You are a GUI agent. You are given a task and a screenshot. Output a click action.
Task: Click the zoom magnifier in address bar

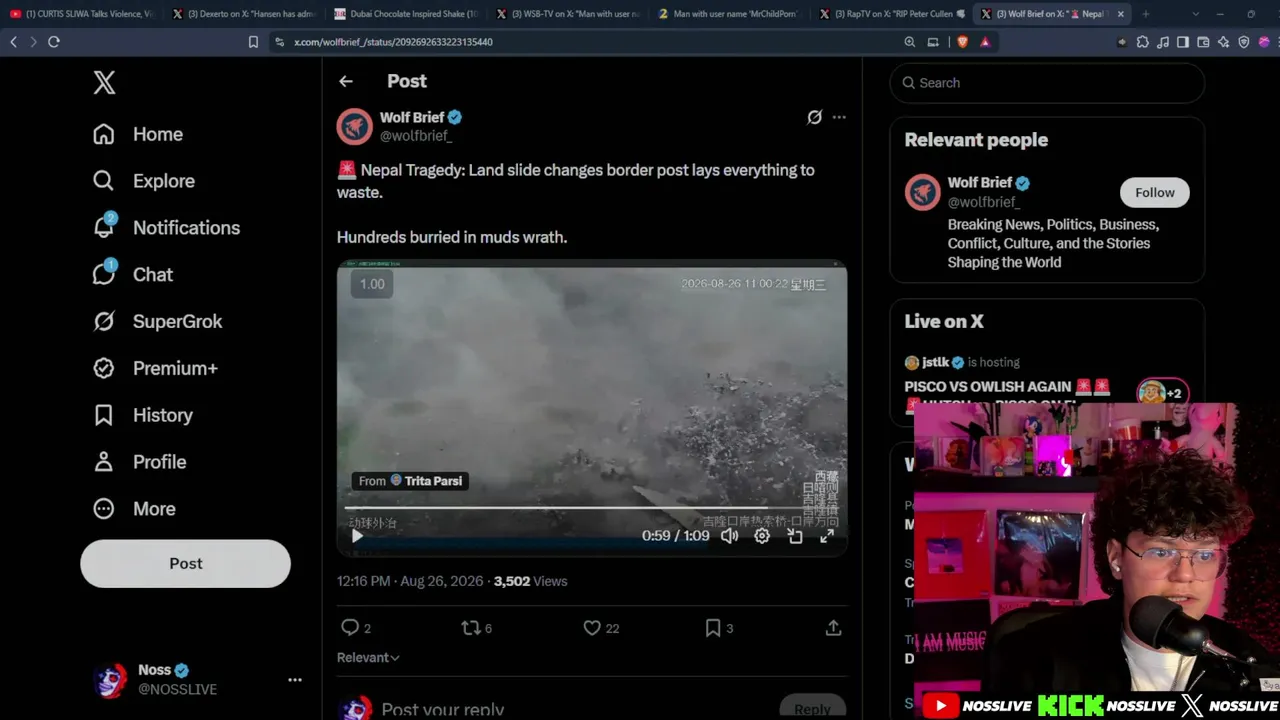pos(909,42)
